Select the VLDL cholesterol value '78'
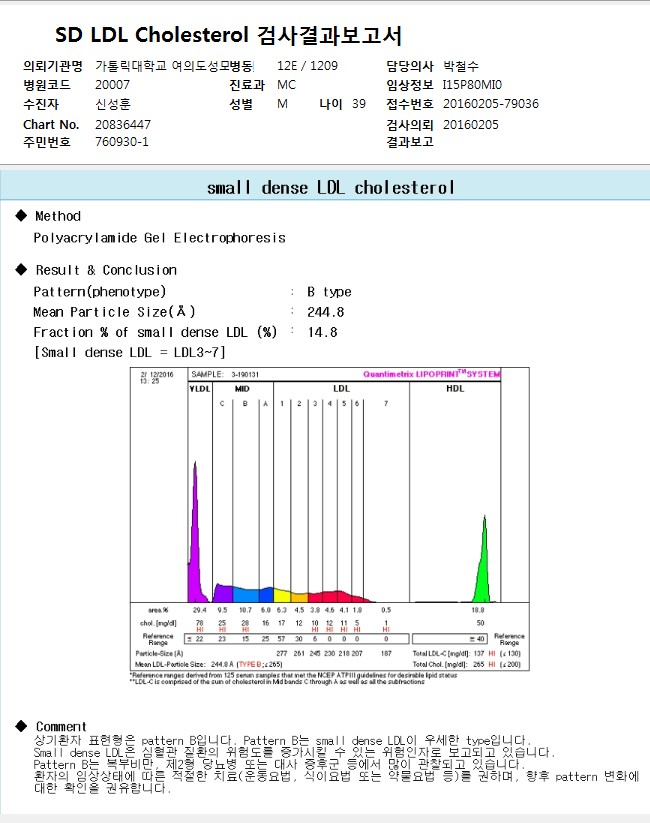Screen dimensions: 650x823 (x=200, y=623)
